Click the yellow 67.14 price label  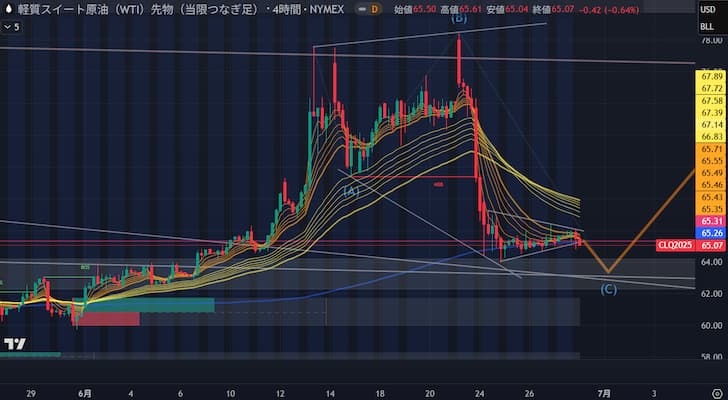click(x=712, y=124)
